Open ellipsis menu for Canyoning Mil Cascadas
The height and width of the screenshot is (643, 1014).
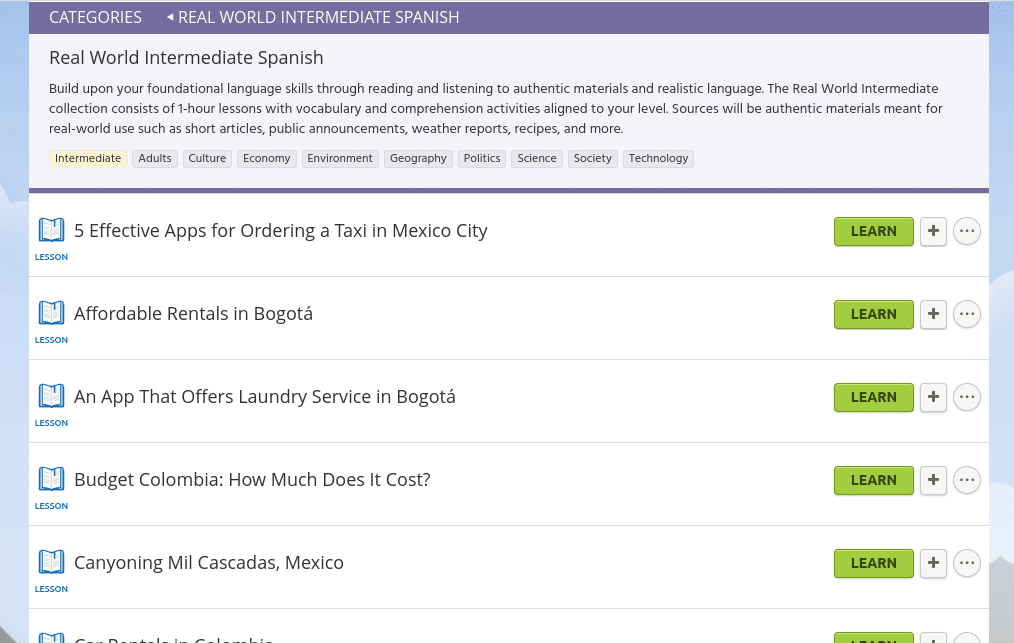(x=966, y=563)
